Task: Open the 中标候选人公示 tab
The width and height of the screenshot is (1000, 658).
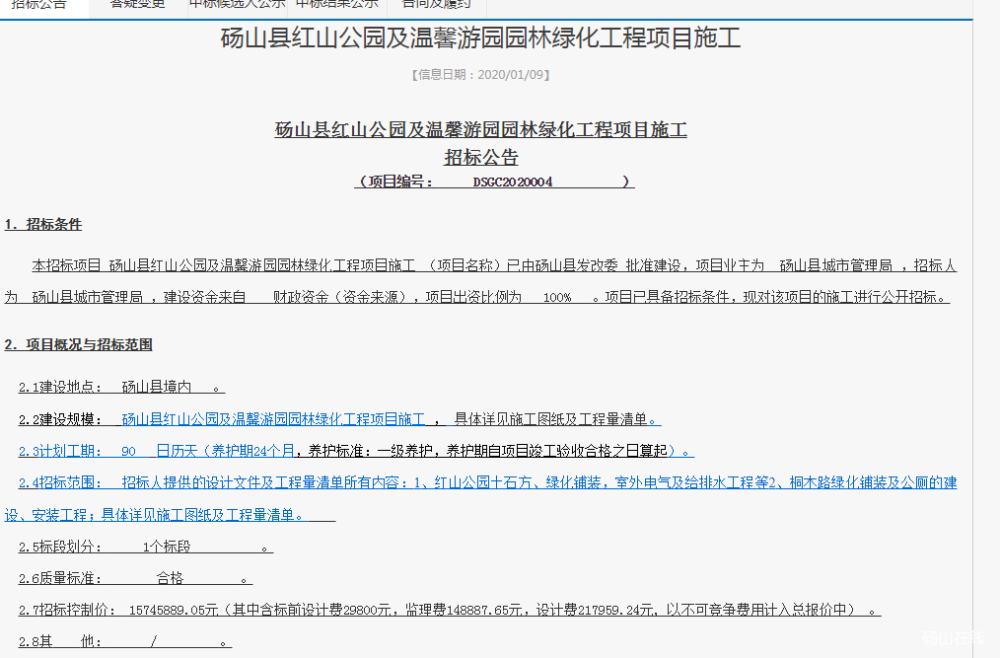Action: [237, 4]
